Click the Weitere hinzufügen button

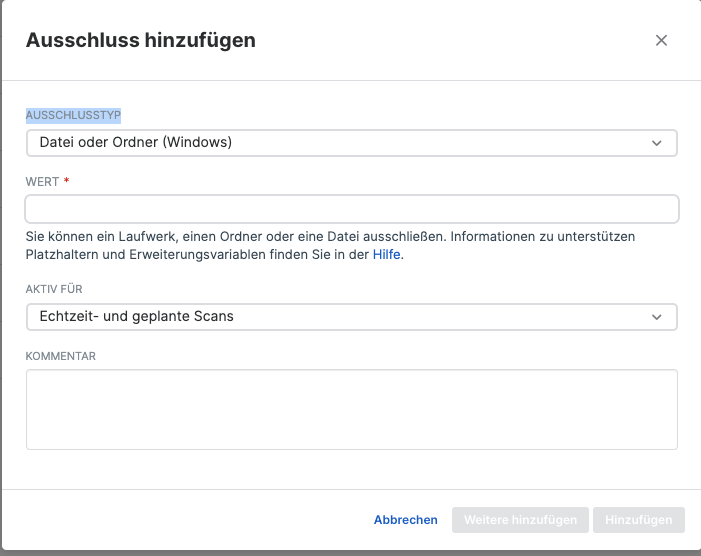[519, 520]
